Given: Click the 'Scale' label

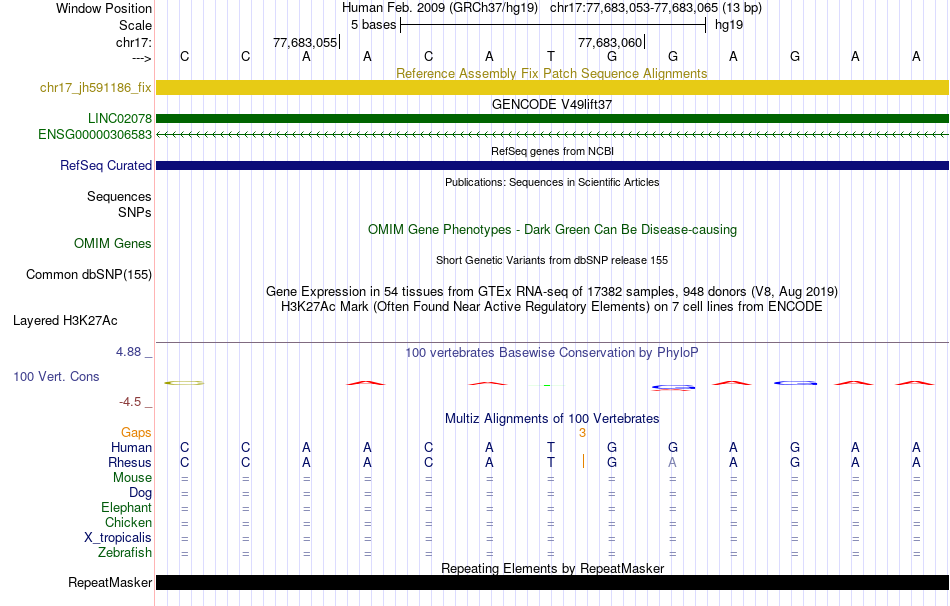Looking at the screenshot, I should 136,25.
